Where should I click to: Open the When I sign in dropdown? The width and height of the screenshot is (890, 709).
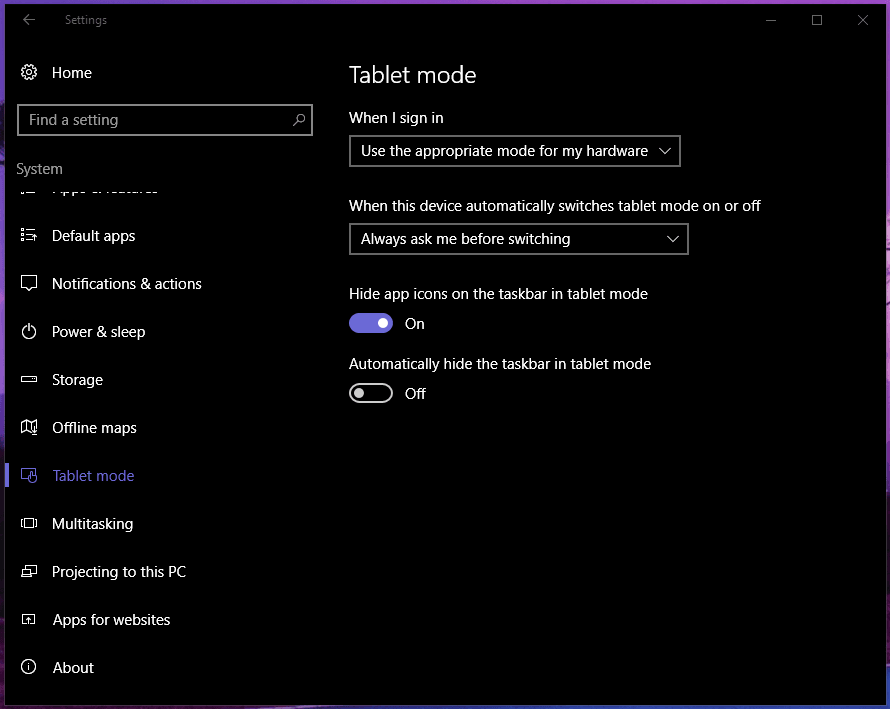(514, 151)
